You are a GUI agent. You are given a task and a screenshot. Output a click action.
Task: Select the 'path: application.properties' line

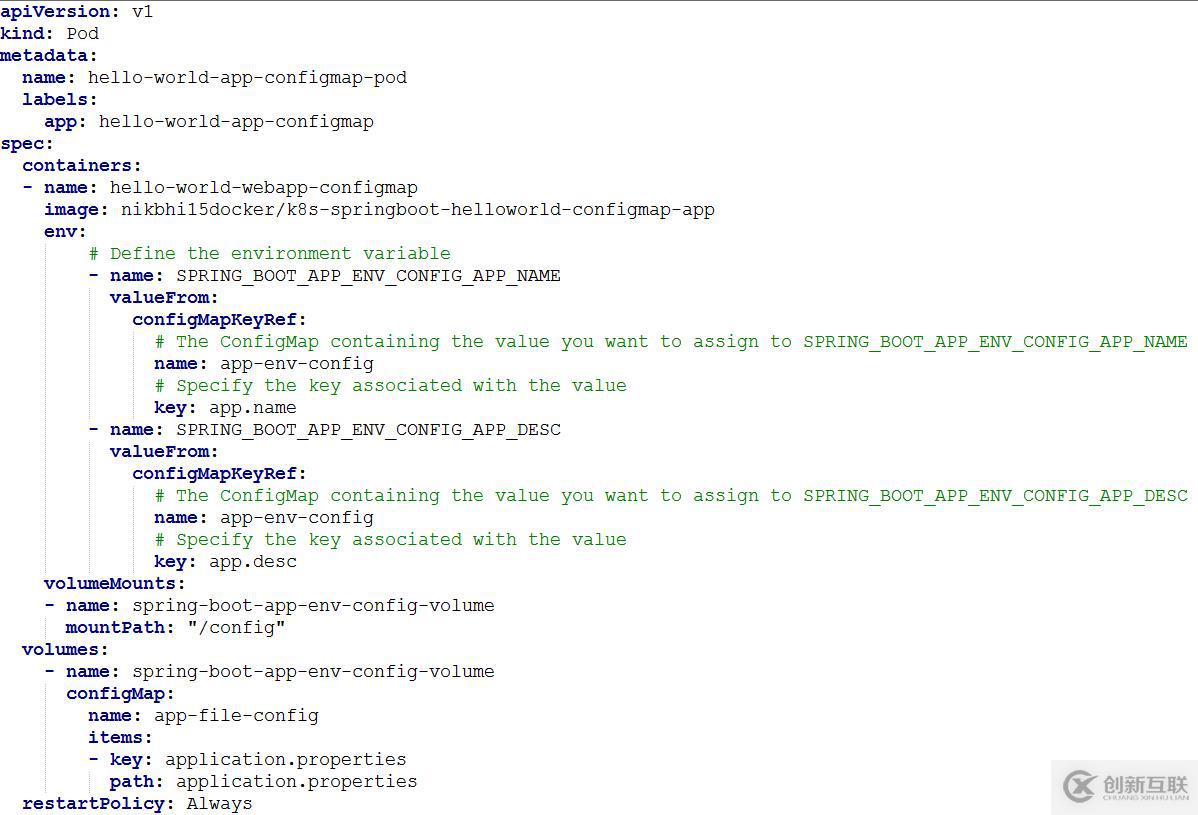tap(264, 783)
